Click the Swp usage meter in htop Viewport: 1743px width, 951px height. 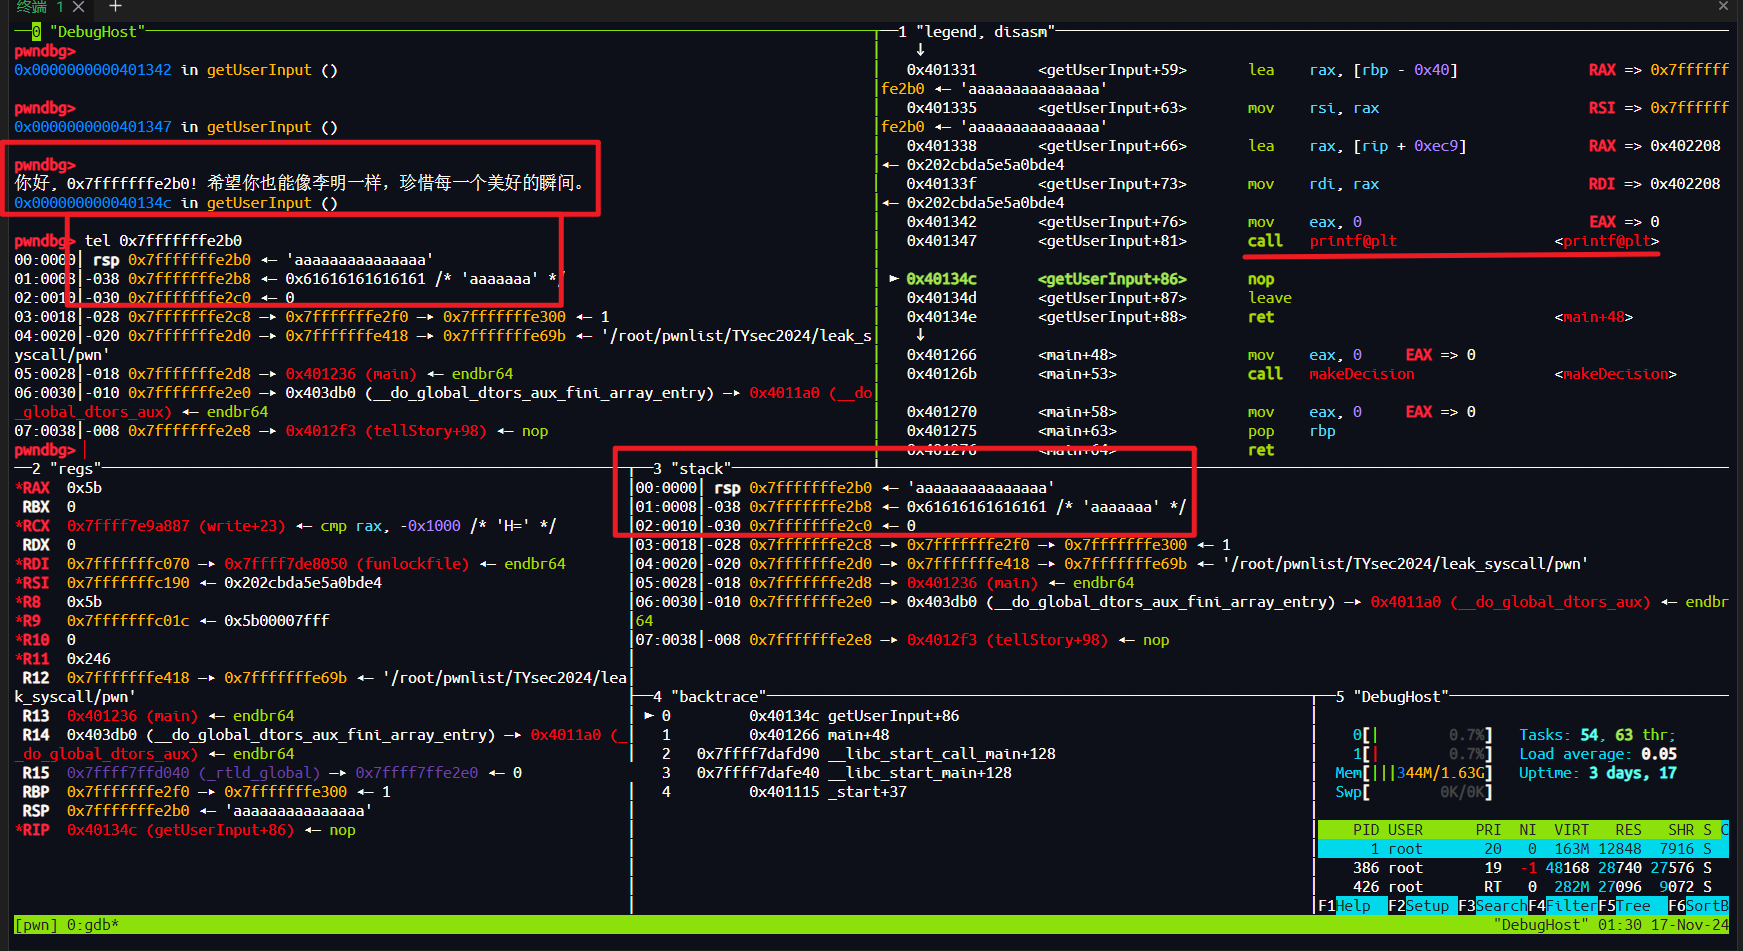1414,792
